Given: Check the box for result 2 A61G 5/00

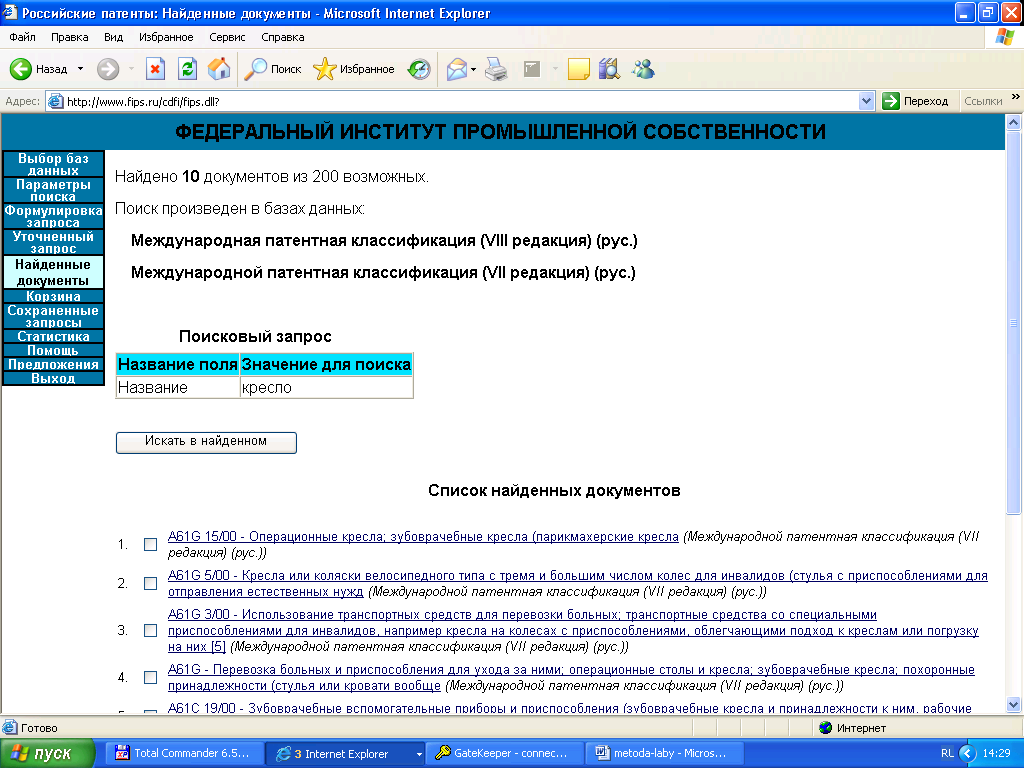Looking at the screenshot, I should [x=150, y=583].
